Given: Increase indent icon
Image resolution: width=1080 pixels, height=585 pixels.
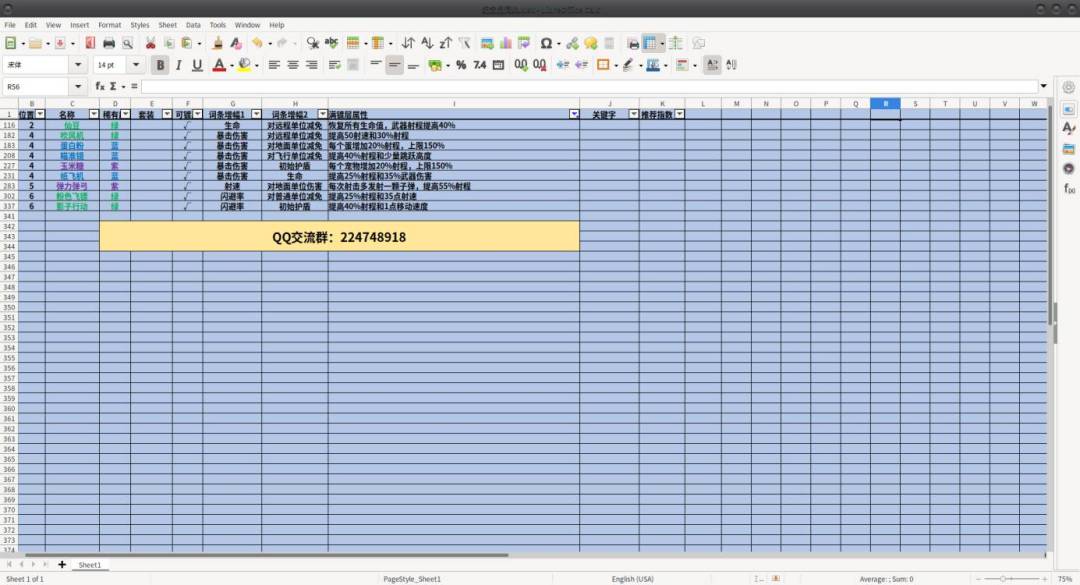Looking at the screenshot, I should tap(563, 65).
